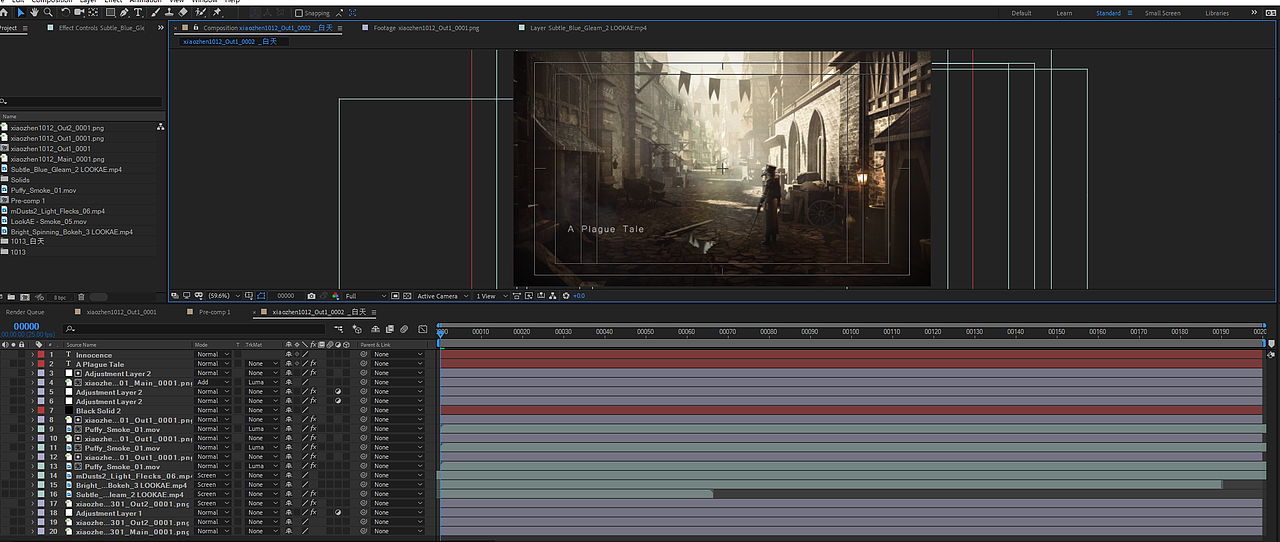
Task: Expand the A Plague Tale layer properties
Action: pos(32,364)
